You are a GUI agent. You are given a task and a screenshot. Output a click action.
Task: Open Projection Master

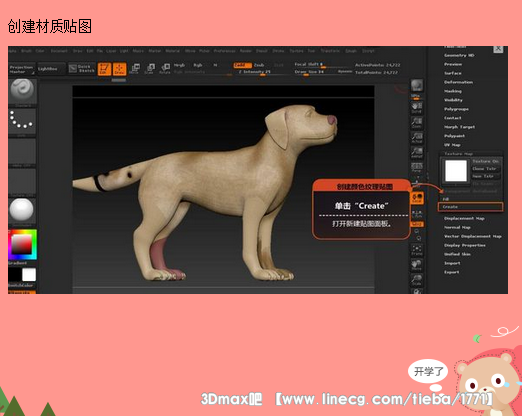pyautogui.click(x=22, y=69)
